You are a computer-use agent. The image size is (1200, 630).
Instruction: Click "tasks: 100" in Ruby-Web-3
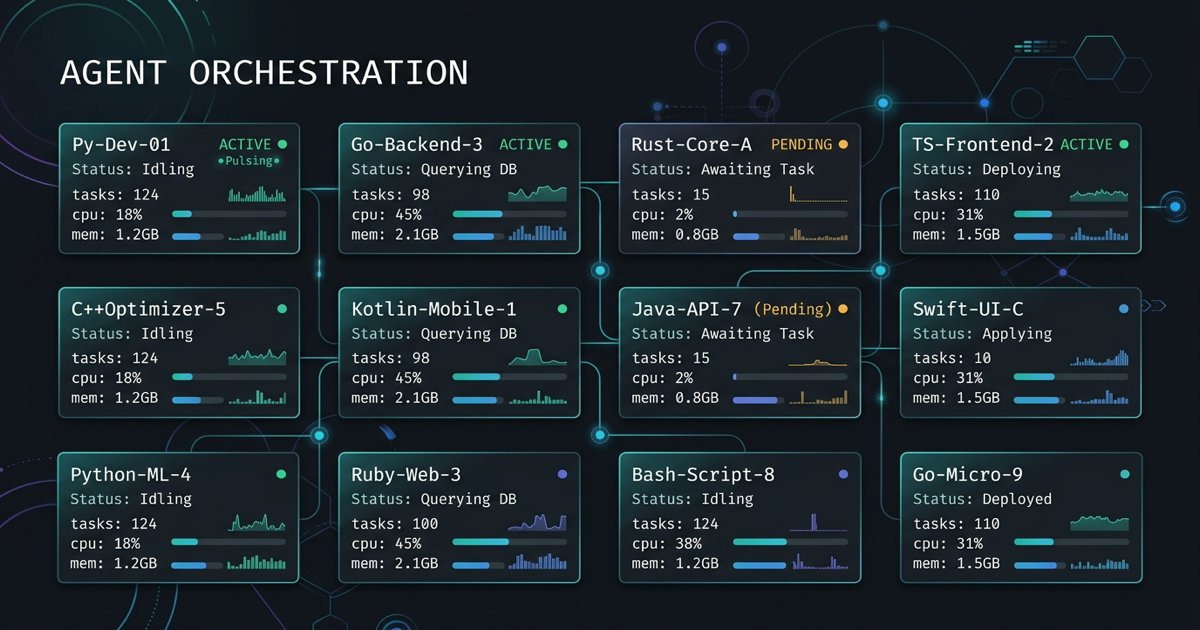coord(395,523)
